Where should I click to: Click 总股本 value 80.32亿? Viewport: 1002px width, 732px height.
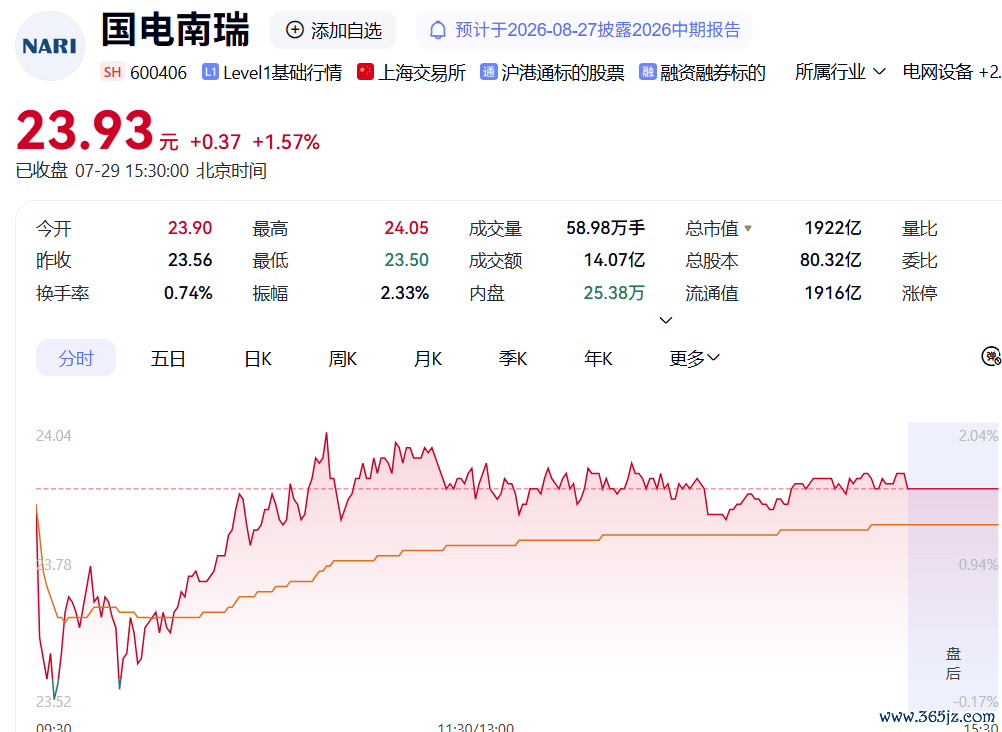[x=830, y=260]
